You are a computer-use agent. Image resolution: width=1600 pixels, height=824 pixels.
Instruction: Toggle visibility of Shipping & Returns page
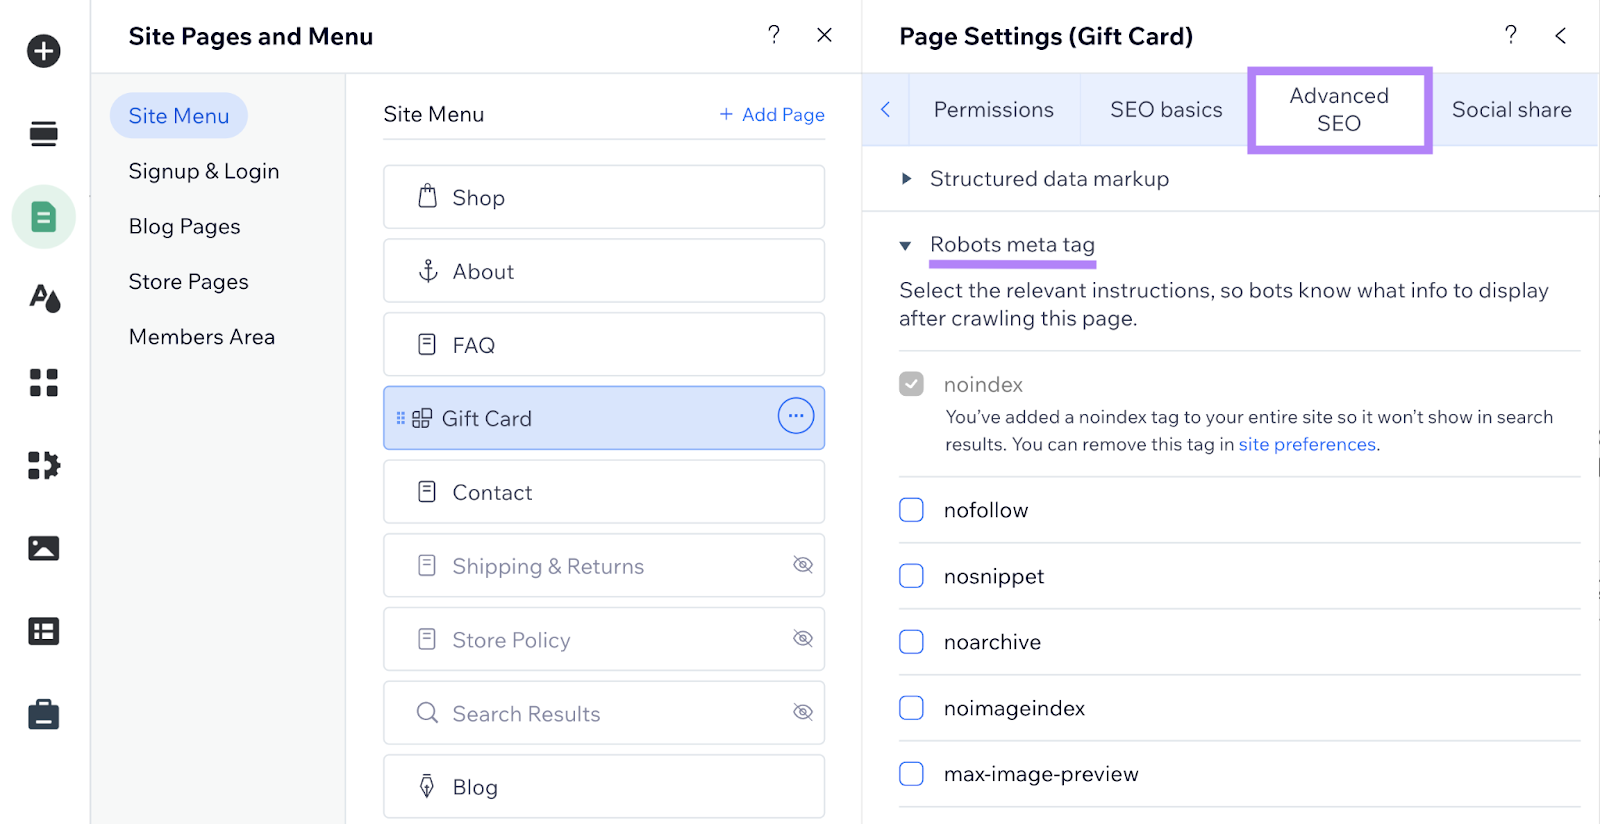coord(802,565)
